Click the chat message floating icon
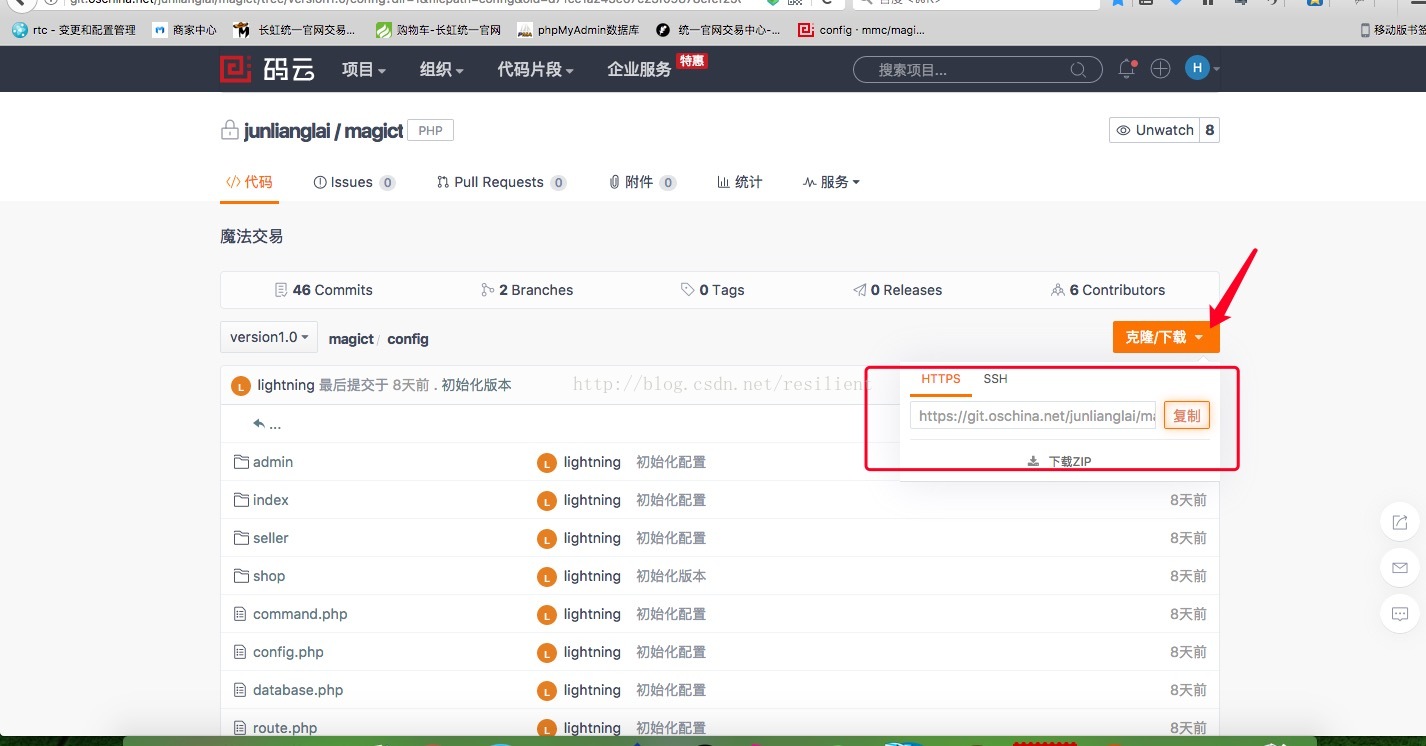Image resolution: width=1426 pixels, height=746 pixels. click(1400, 614)
